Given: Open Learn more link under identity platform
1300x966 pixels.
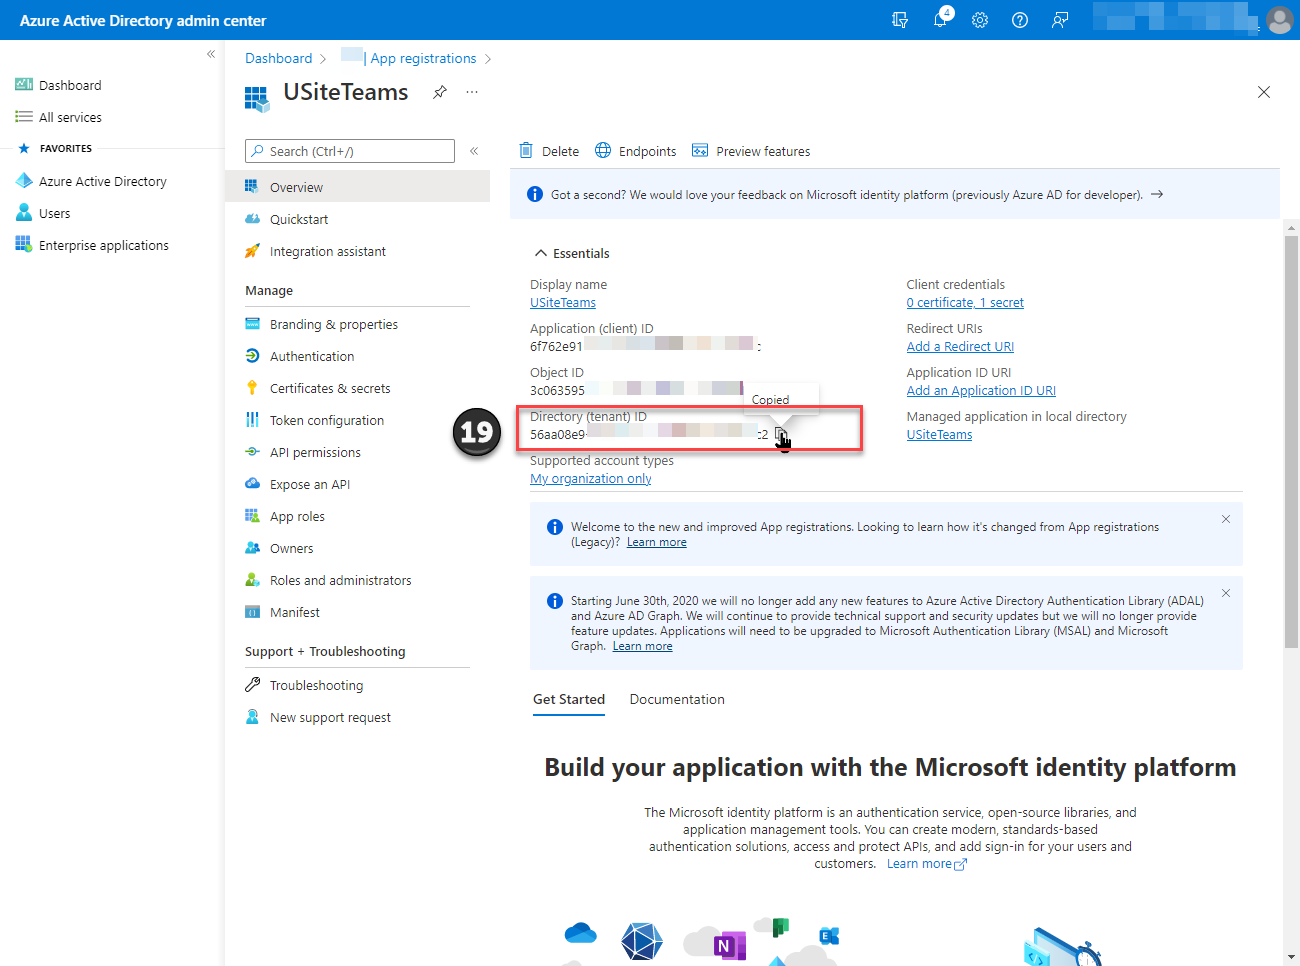Looking at the screenshot, I should tap(926, 864).
